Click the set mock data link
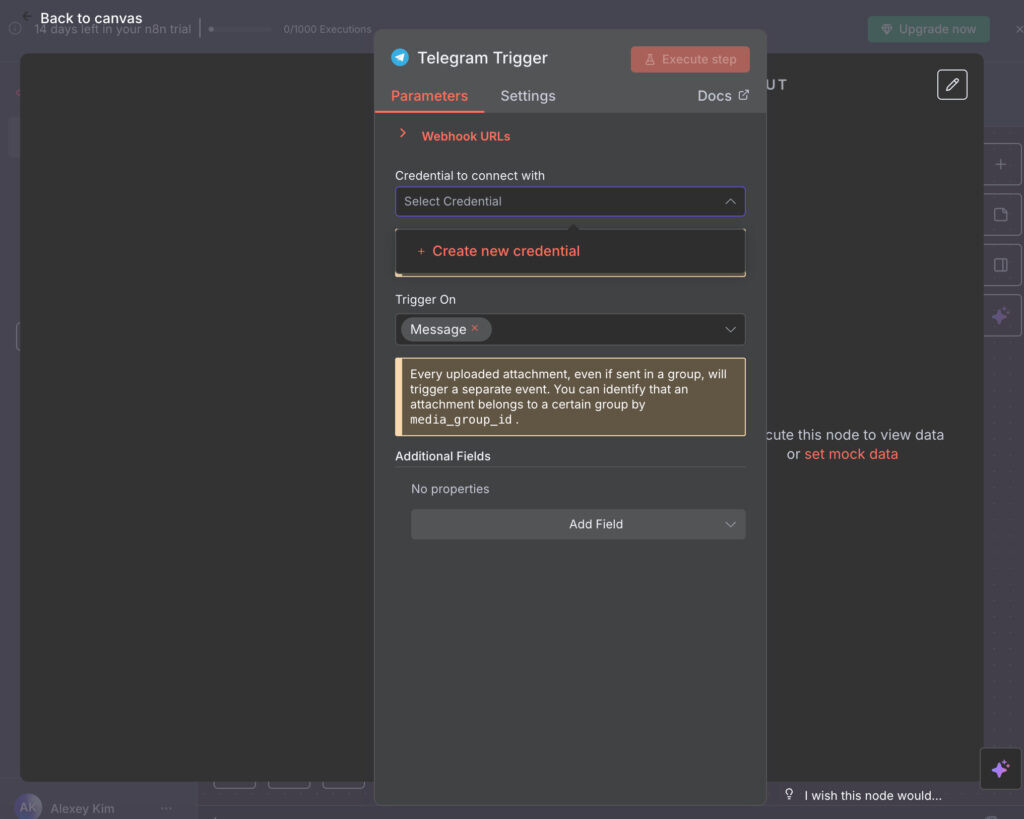This screenshot has height=819, width=1024. [x=851, y=454]
